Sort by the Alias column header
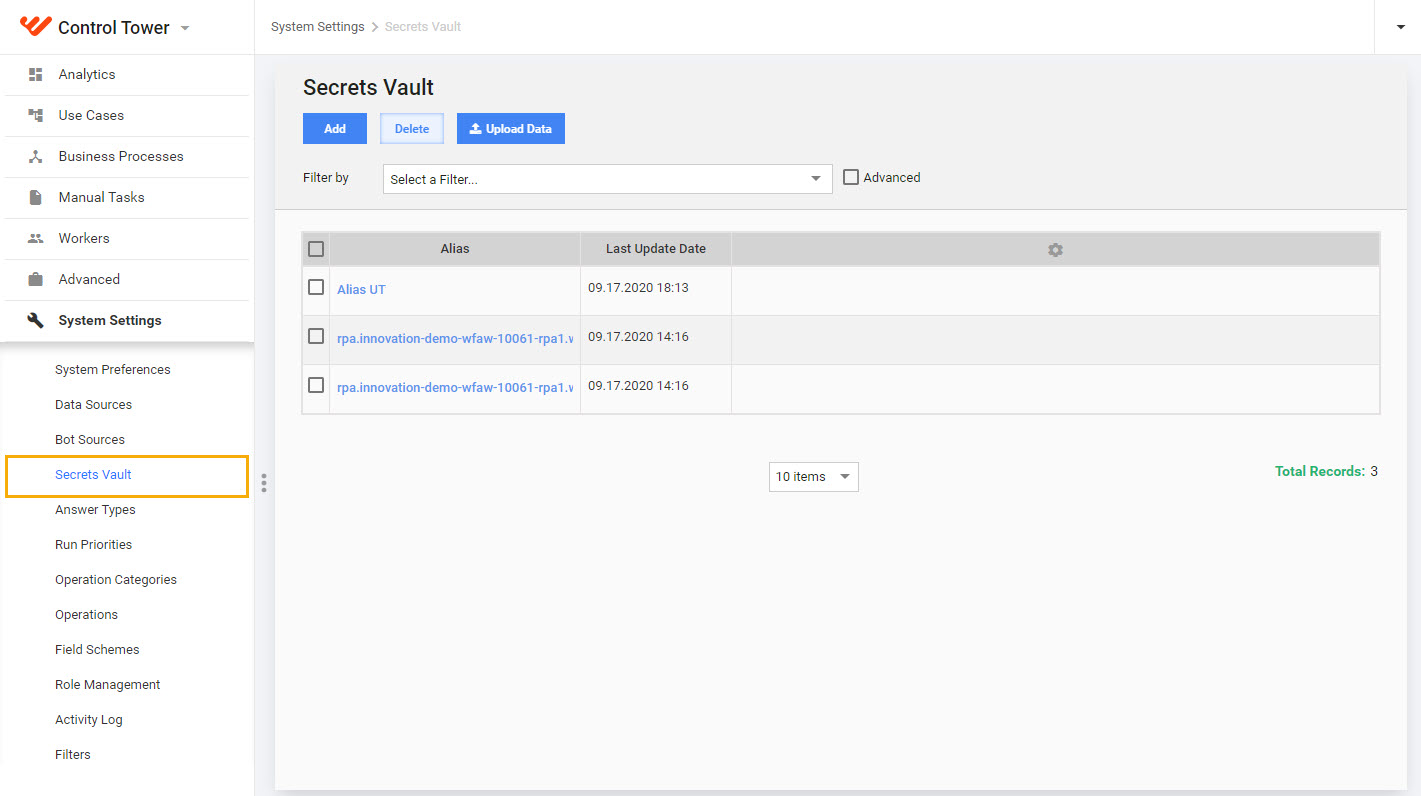 pos(455,249)
